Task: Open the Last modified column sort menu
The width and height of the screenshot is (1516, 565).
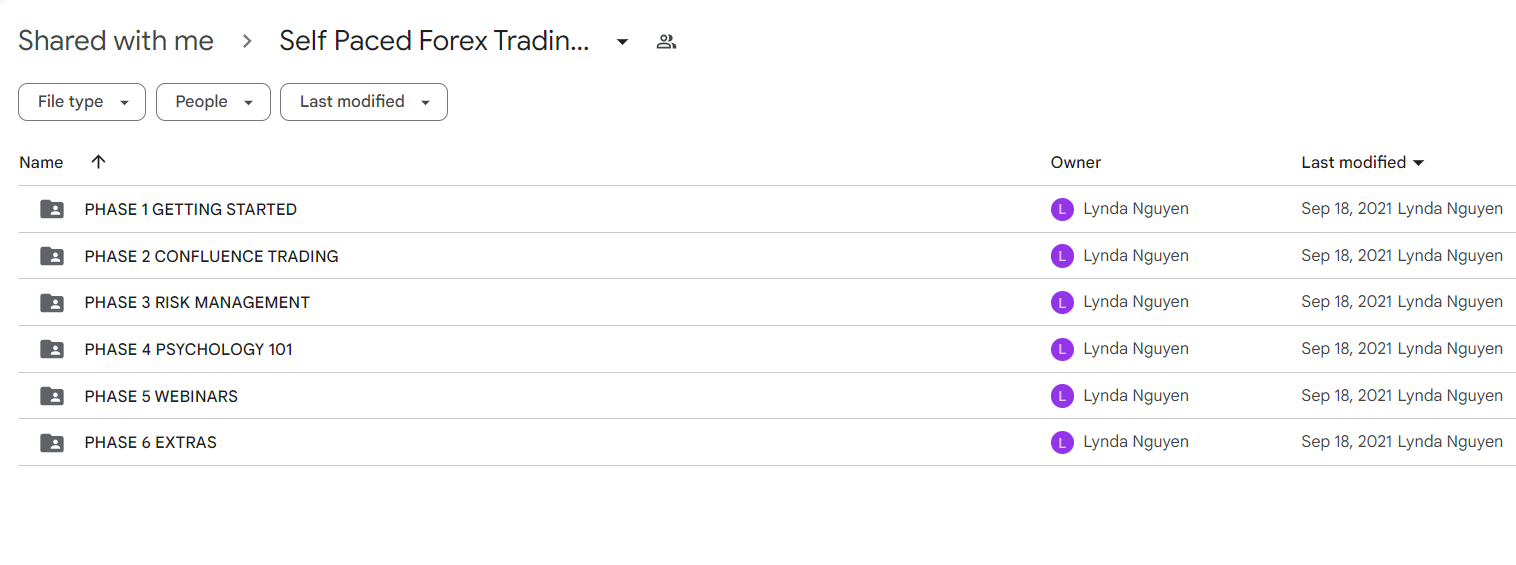Action: point(1363,162)
